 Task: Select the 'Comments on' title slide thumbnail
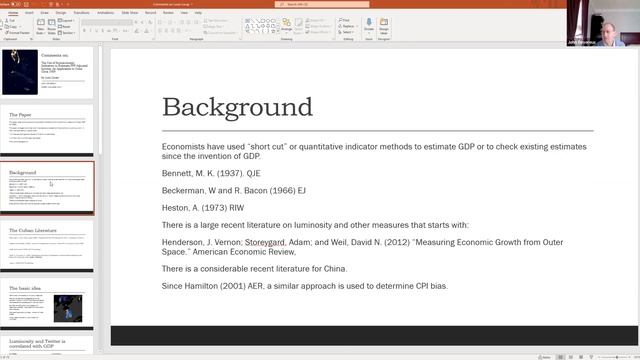47,72
